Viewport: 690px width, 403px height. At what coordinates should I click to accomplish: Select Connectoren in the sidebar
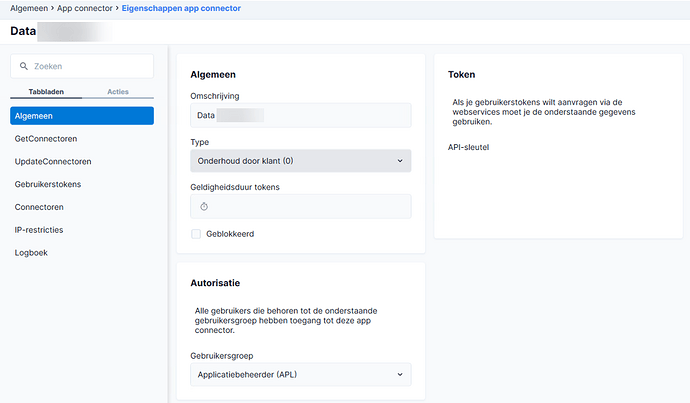point(40,207)
